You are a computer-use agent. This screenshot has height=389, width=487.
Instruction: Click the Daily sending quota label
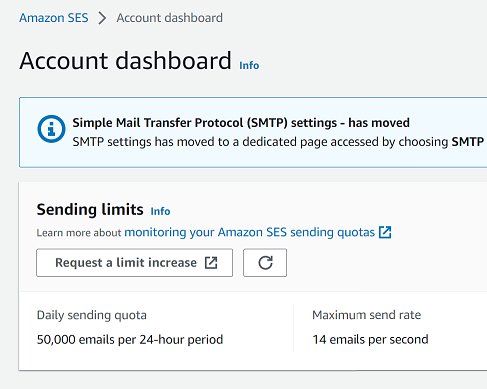tap(92, 315)
